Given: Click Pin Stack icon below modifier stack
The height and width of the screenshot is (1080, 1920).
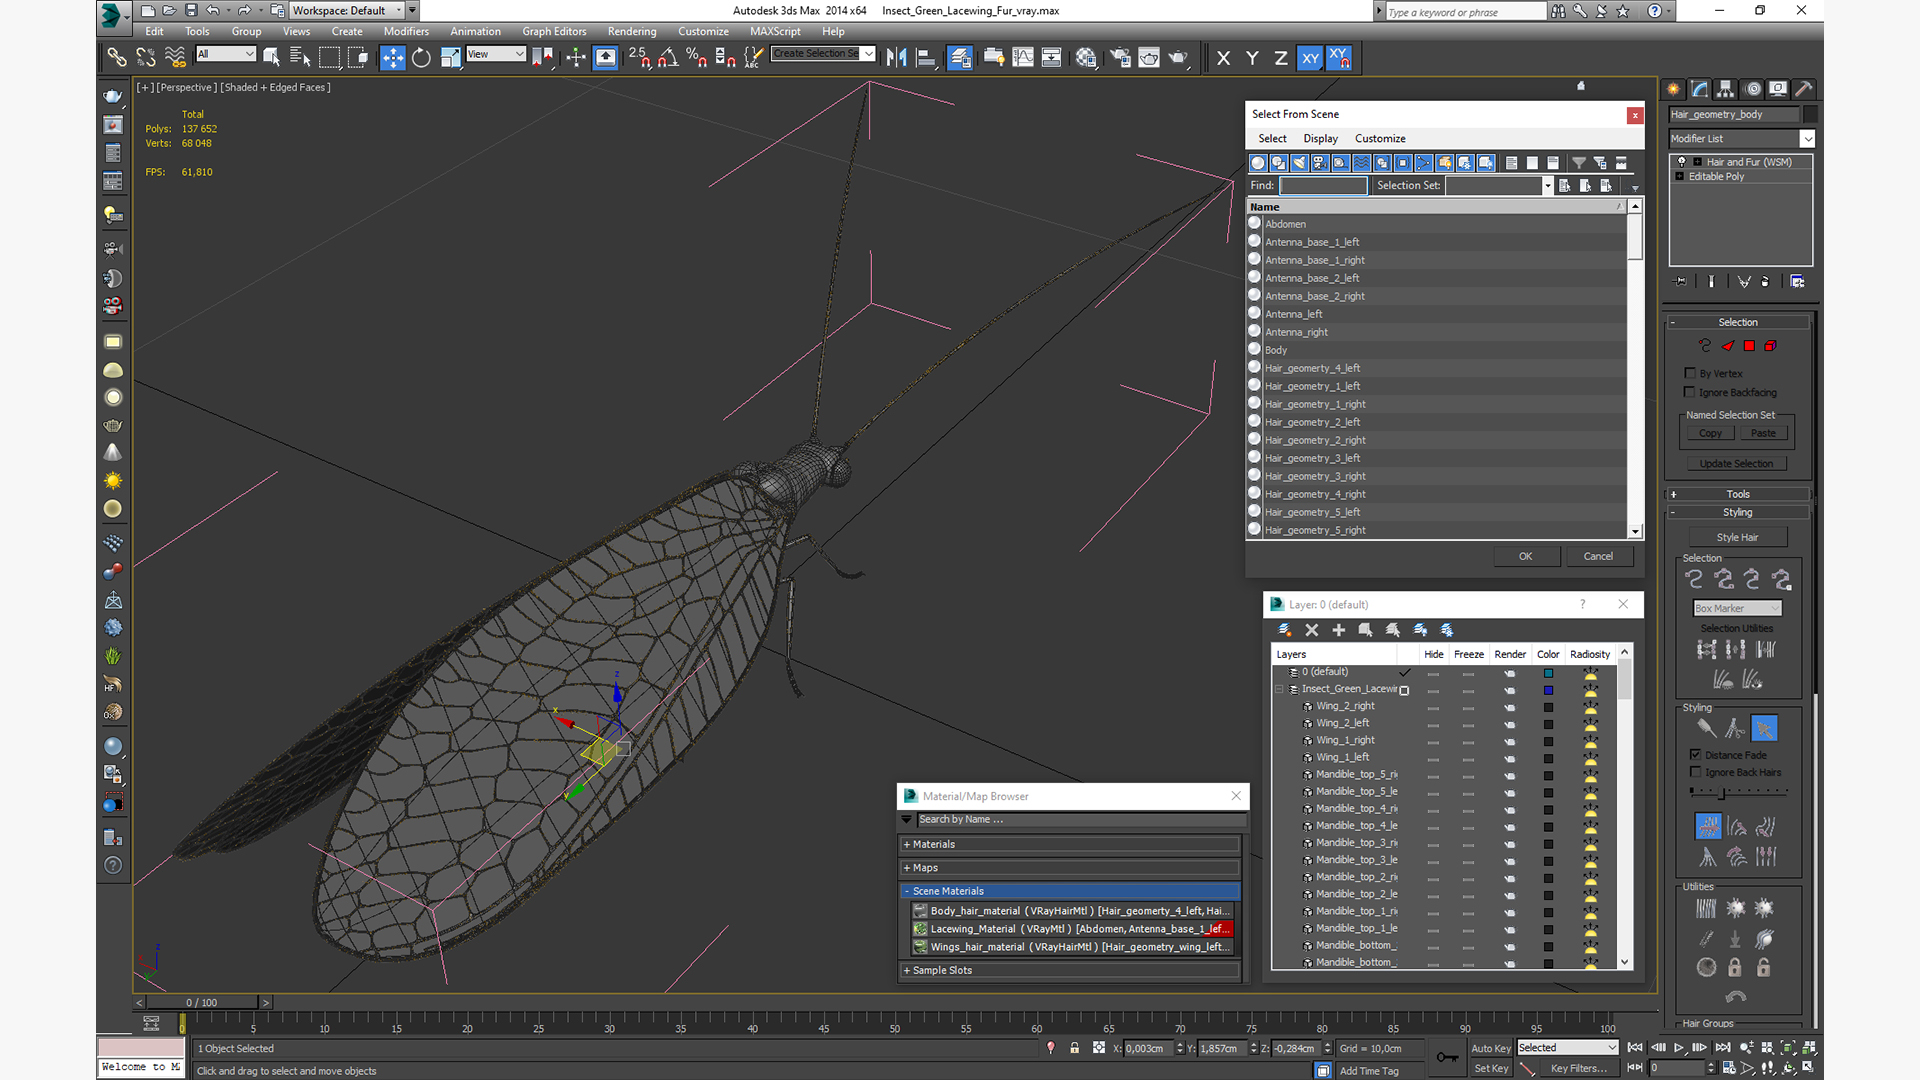Looking at the screenshot, I should (x=1680, y=282).
